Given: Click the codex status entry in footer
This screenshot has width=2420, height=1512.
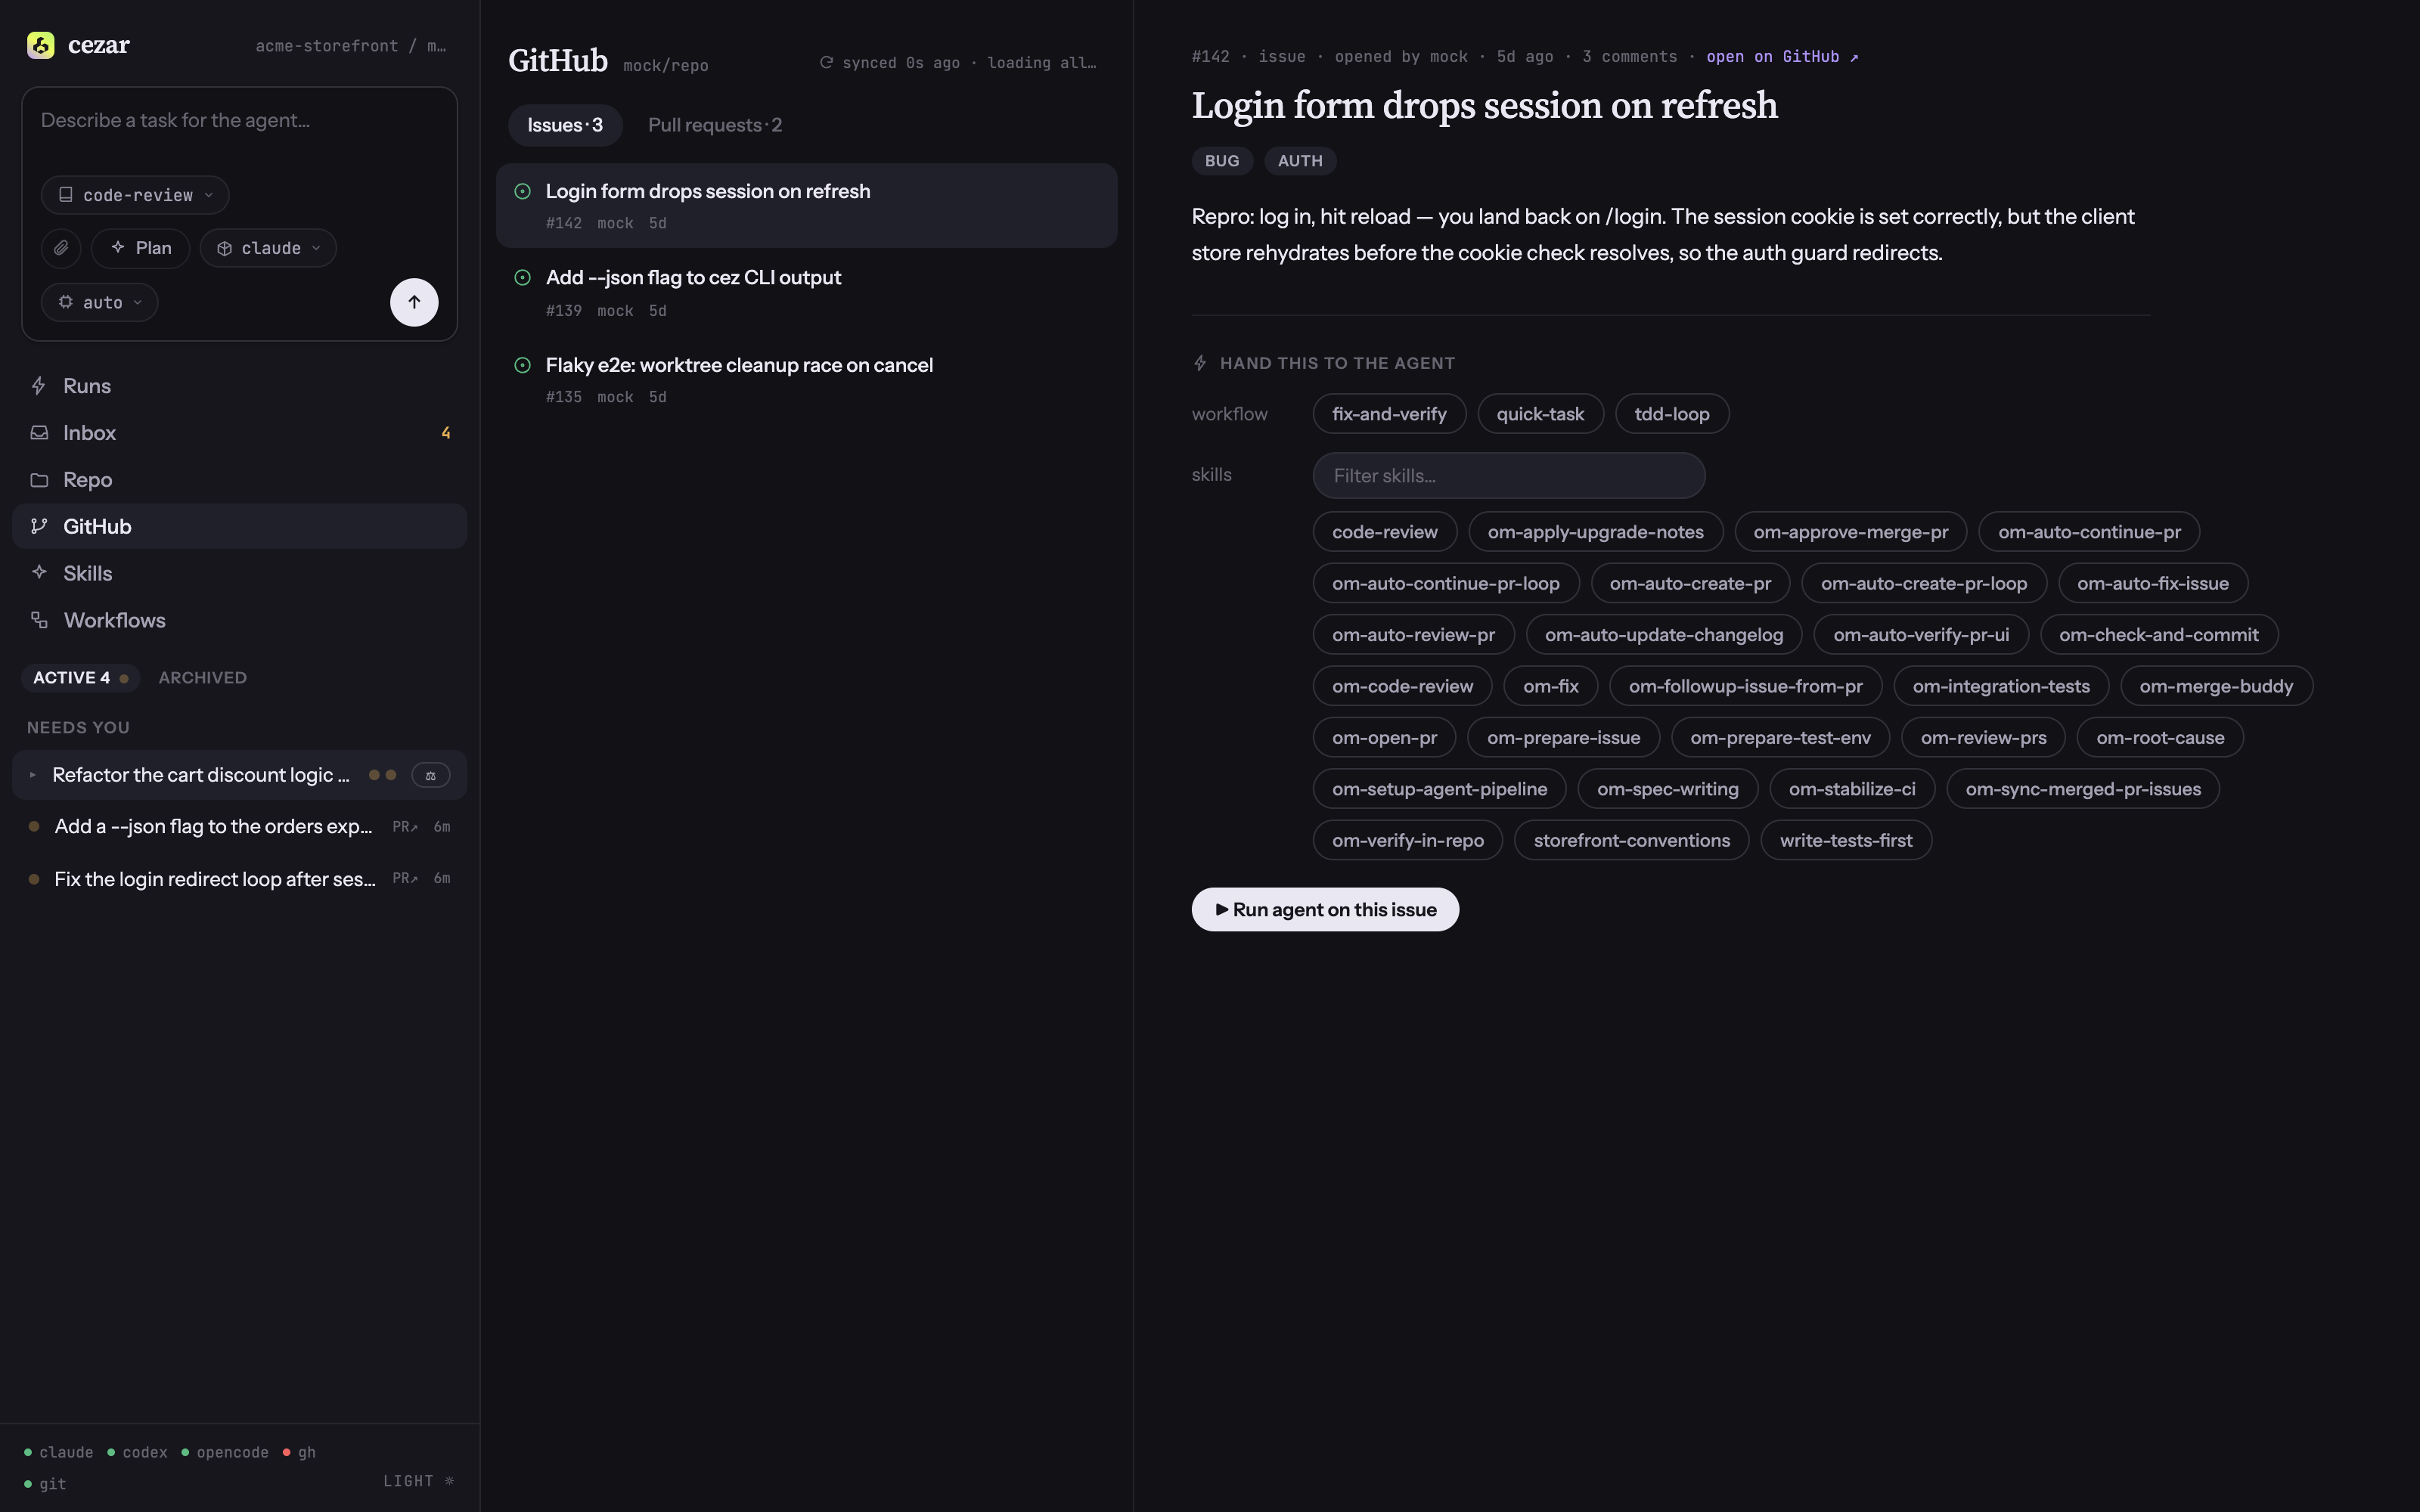Looking at the screenshot, I should 138,1452.
